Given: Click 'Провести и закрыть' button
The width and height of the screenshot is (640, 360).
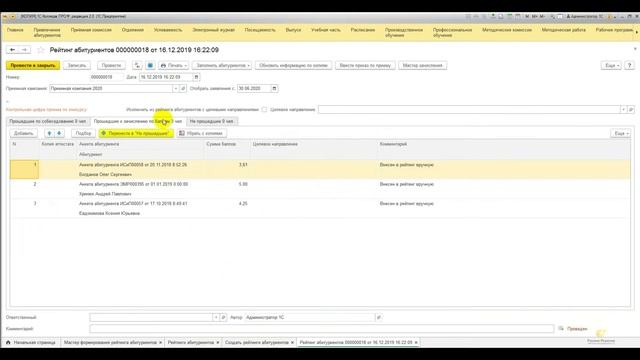Looking at the screenshot, I should [33, 65].
